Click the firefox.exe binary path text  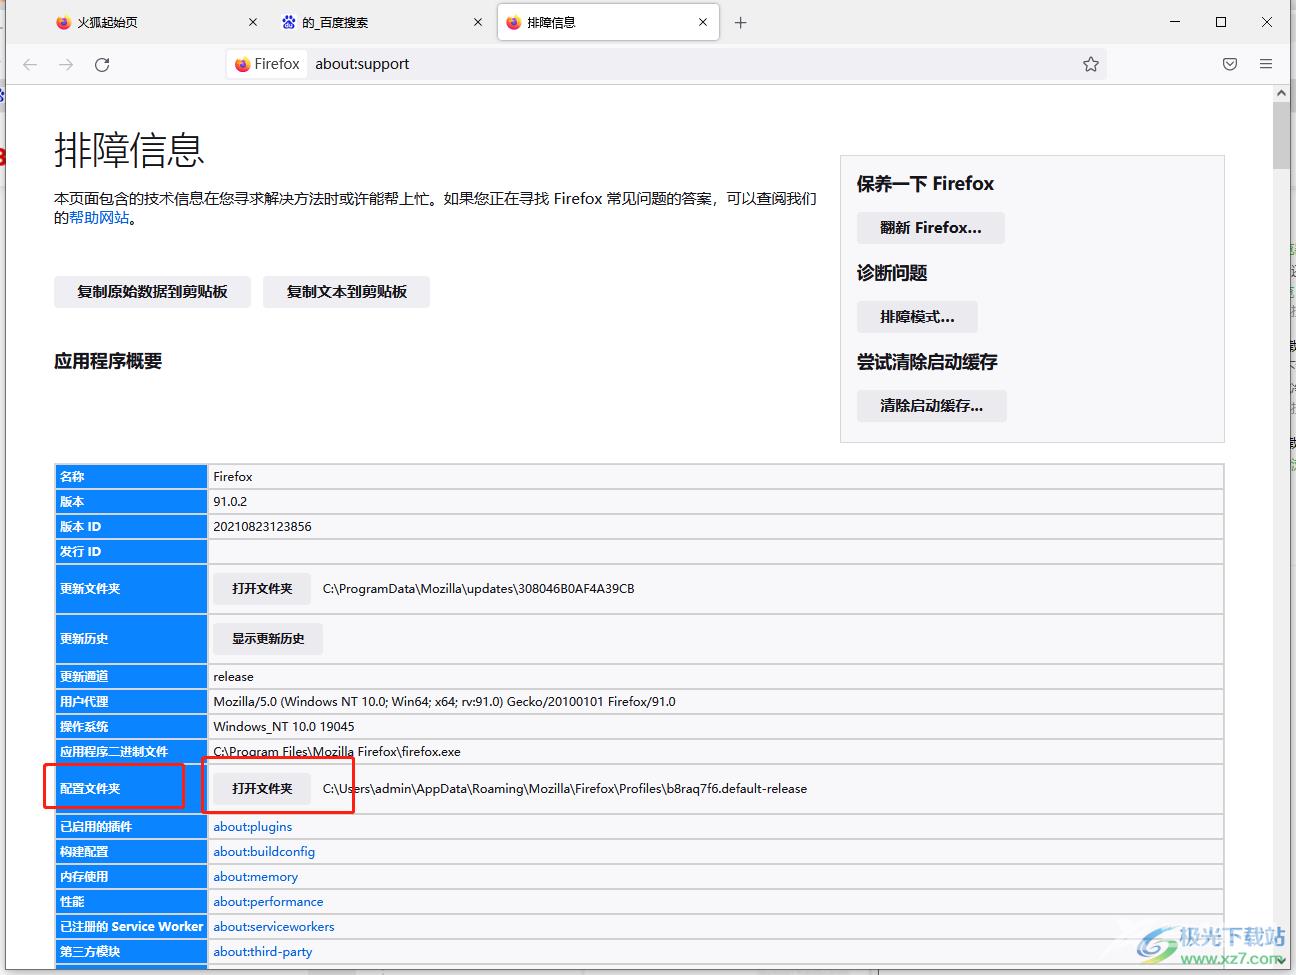point(337,752)
